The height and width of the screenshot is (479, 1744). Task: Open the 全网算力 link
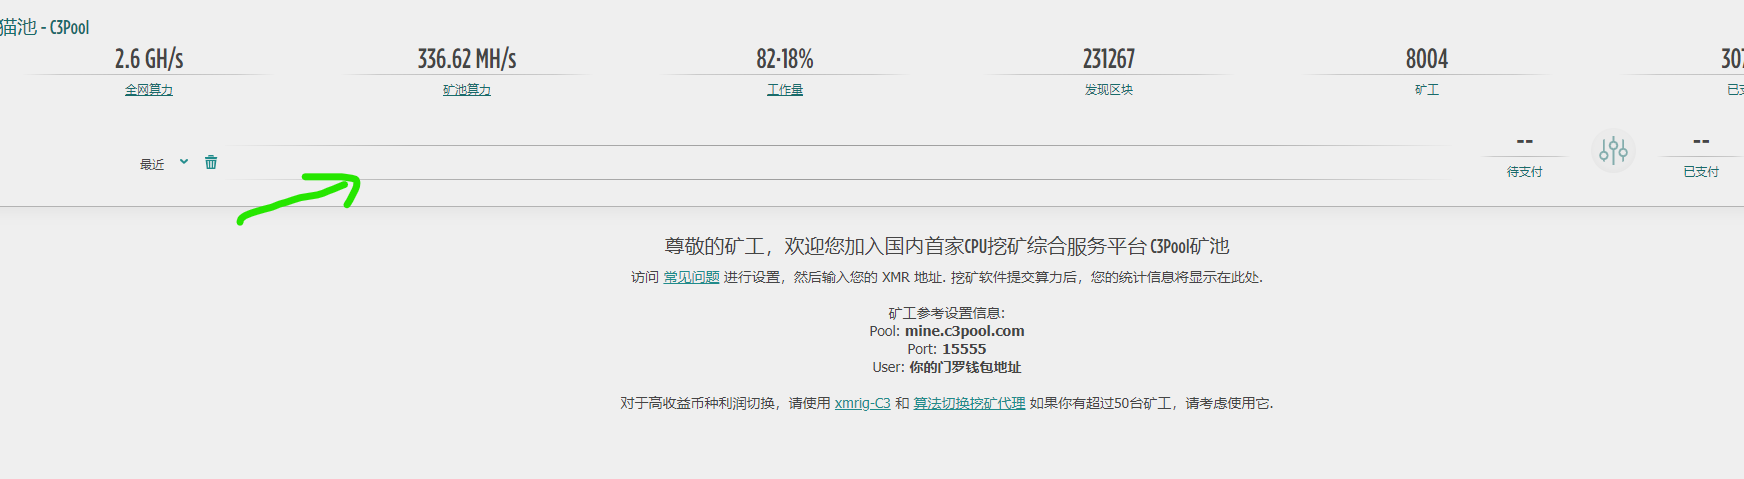click(x=149, y=90)
